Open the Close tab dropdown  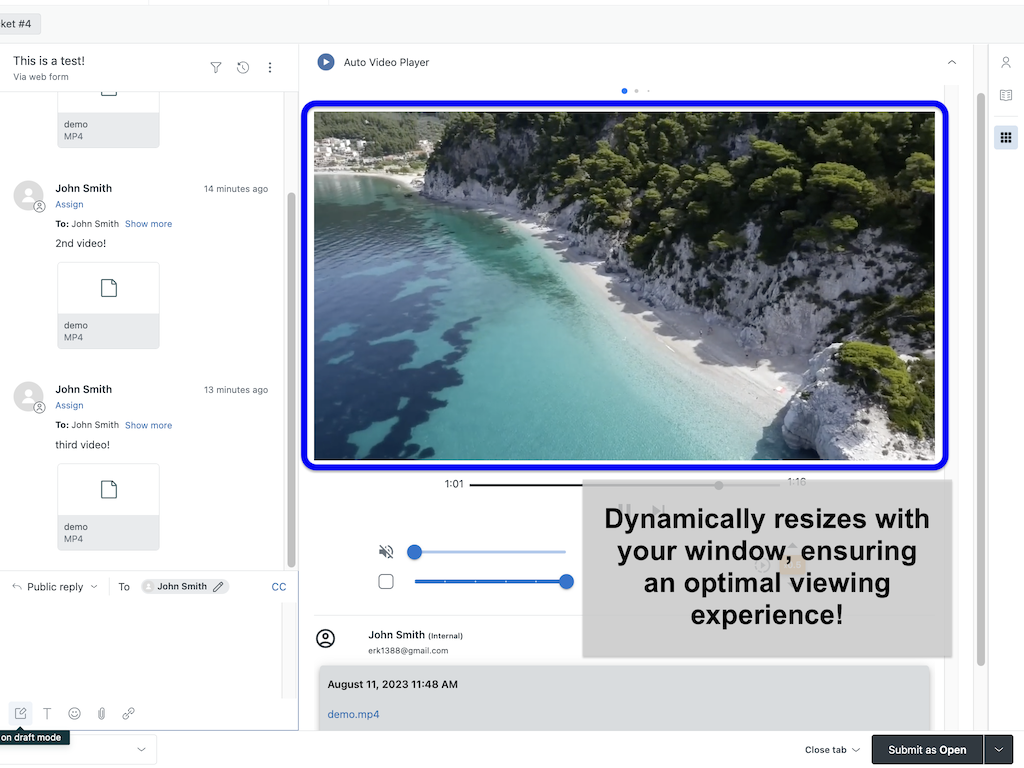point(832,750)
